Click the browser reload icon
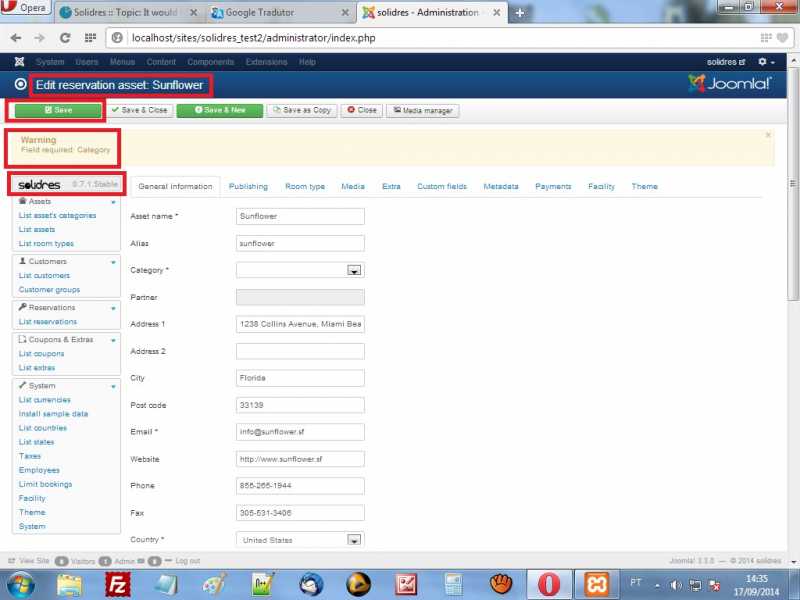 point(65,37)
